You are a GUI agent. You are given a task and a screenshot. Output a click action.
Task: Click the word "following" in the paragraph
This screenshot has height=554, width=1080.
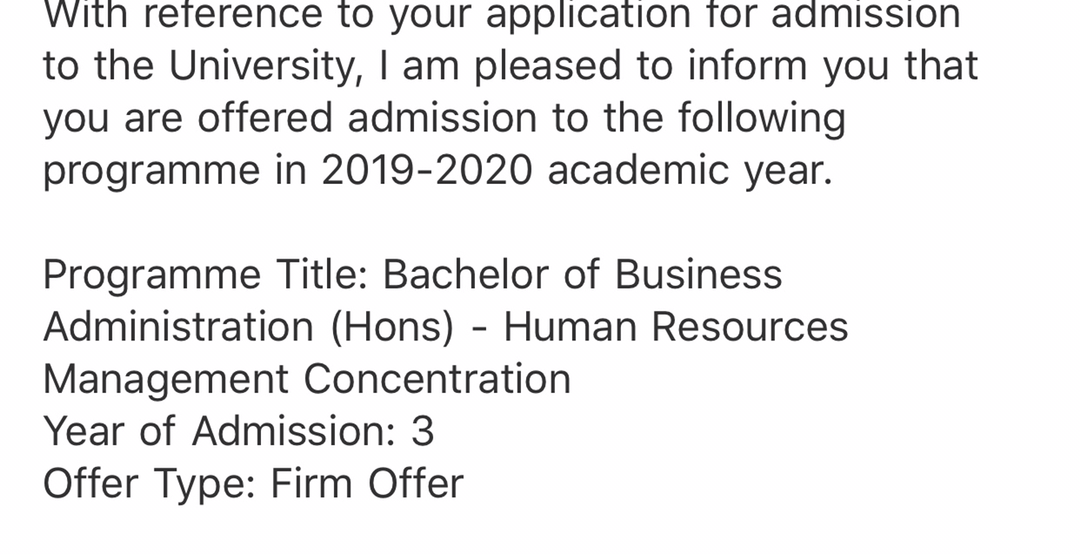click(762, 119)
